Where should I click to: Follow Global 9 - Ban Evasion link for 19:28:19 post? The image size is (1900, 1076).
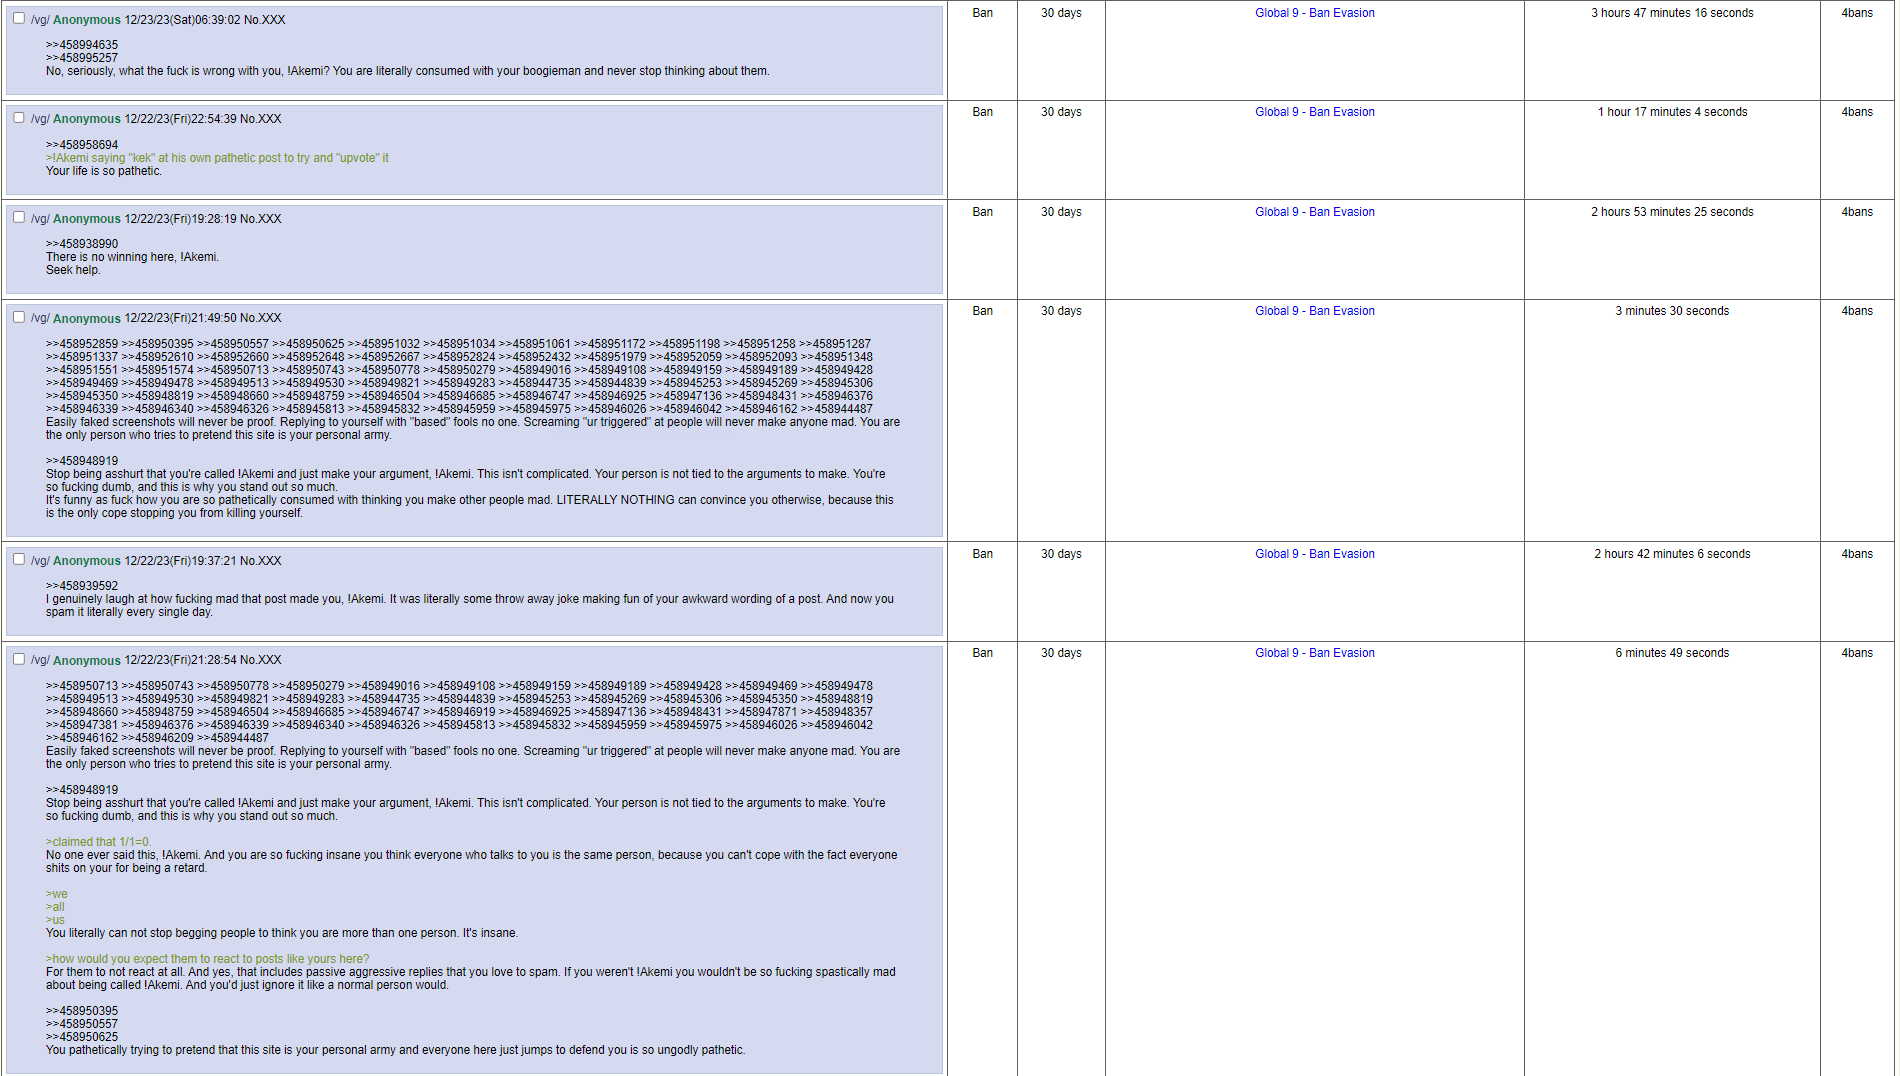tap(1315, 212)
